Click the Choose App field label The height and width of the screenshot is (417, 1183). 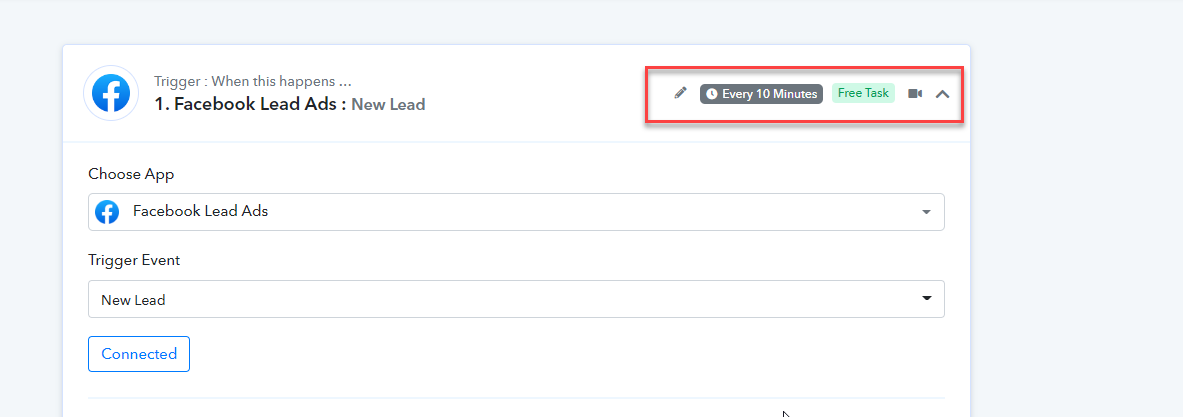pos(131,174)
